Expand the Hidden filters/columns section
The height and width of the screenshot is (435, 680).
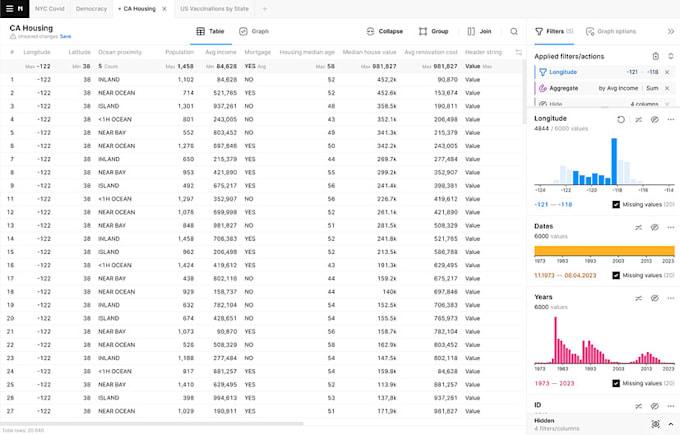point(670,424)
